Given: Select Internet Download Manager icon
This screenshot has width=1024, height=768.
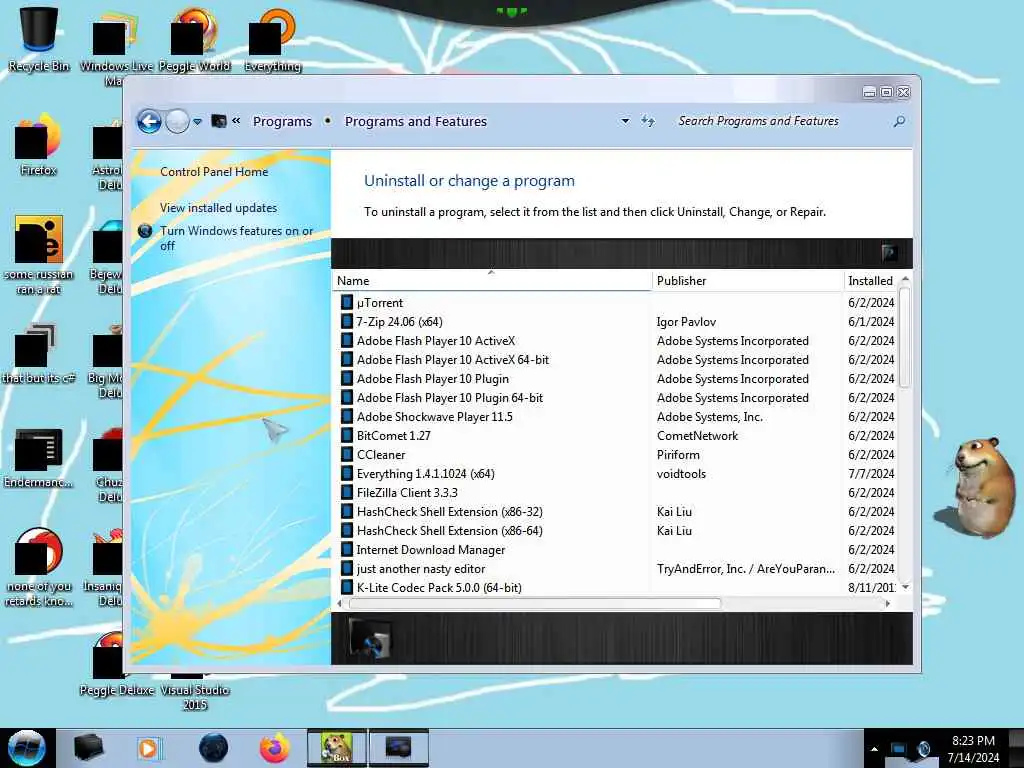Looking at the screenshot, I should pyautogui.click(x=347, y=550).
